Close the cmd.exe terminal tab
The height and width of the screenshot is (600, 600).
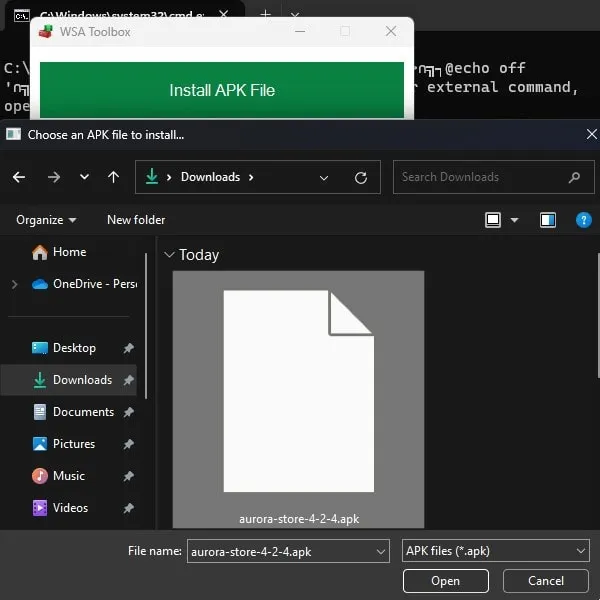pos(223,15)
